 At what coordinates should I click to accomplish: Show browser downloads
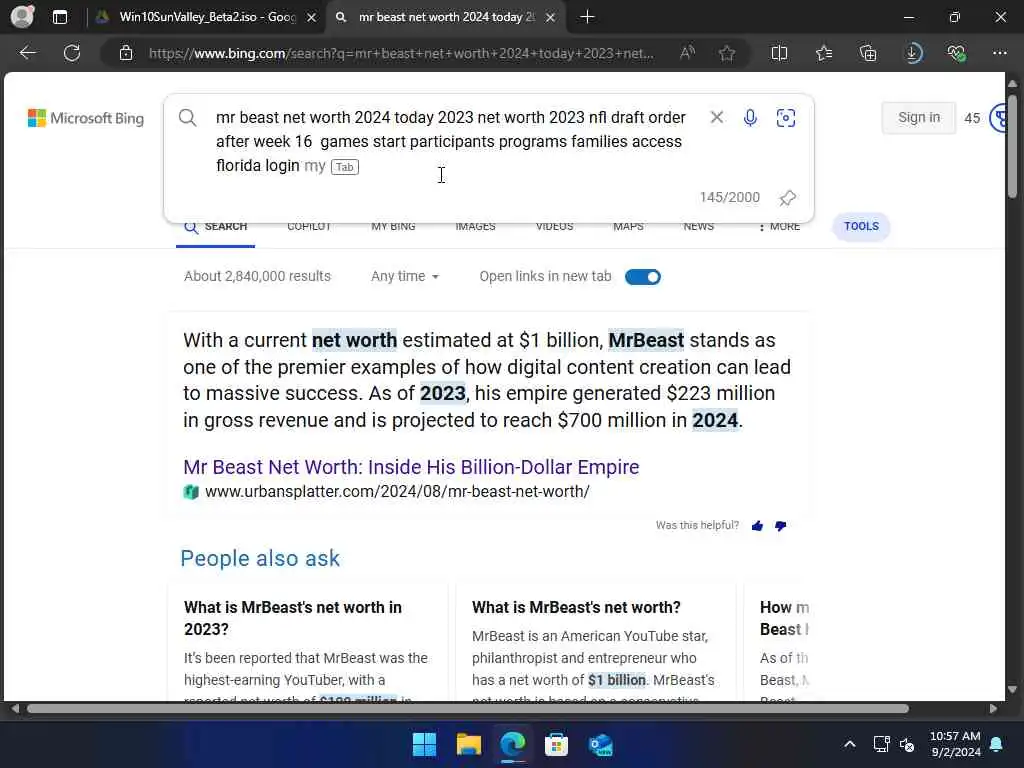(913, 53)
